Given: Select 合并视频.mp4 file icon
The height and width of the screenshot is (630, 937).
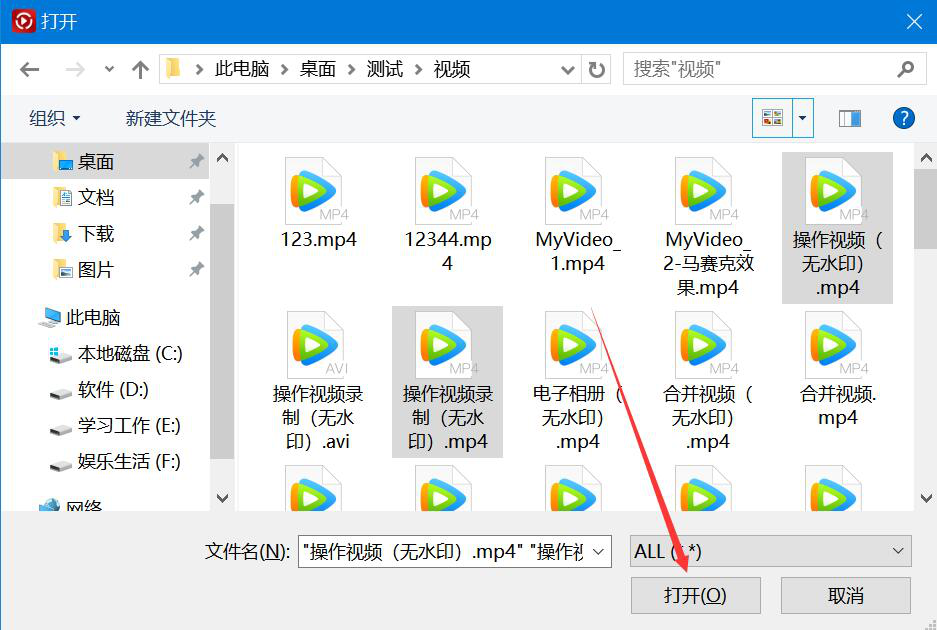Looking at the screenshot, I should click(835, 345).
